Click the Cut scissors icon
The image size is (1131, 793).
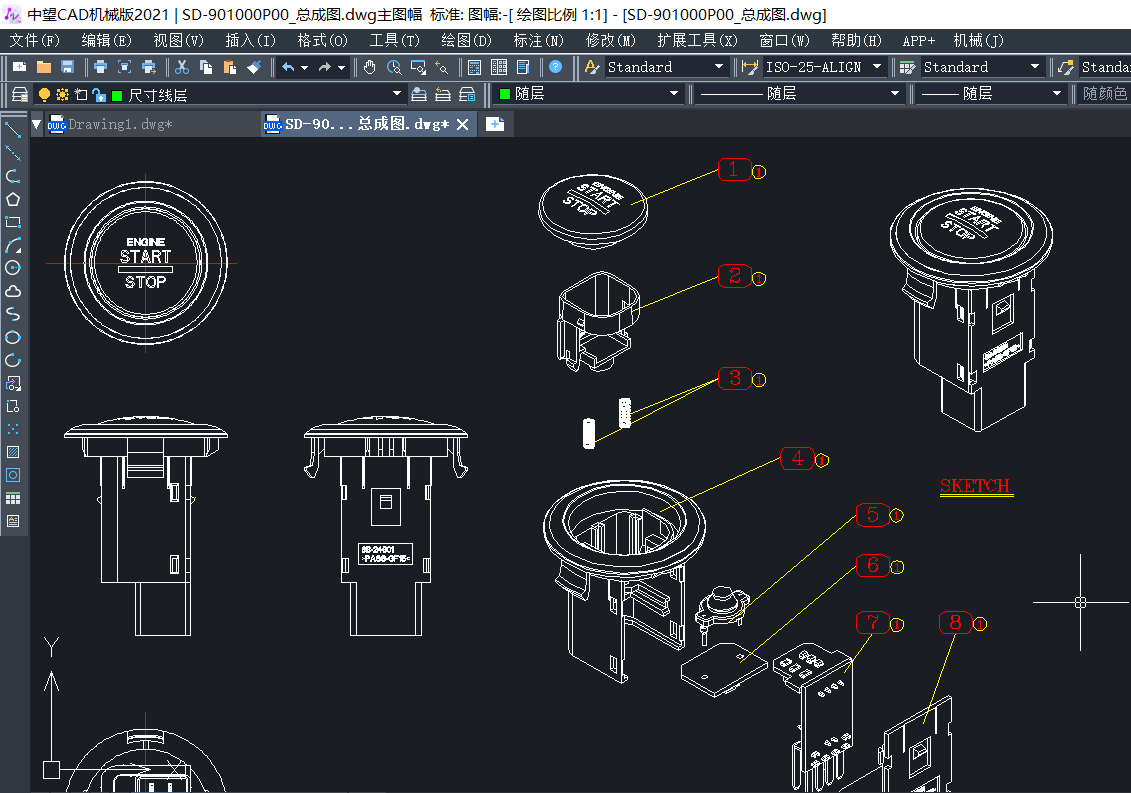point(182,67)
